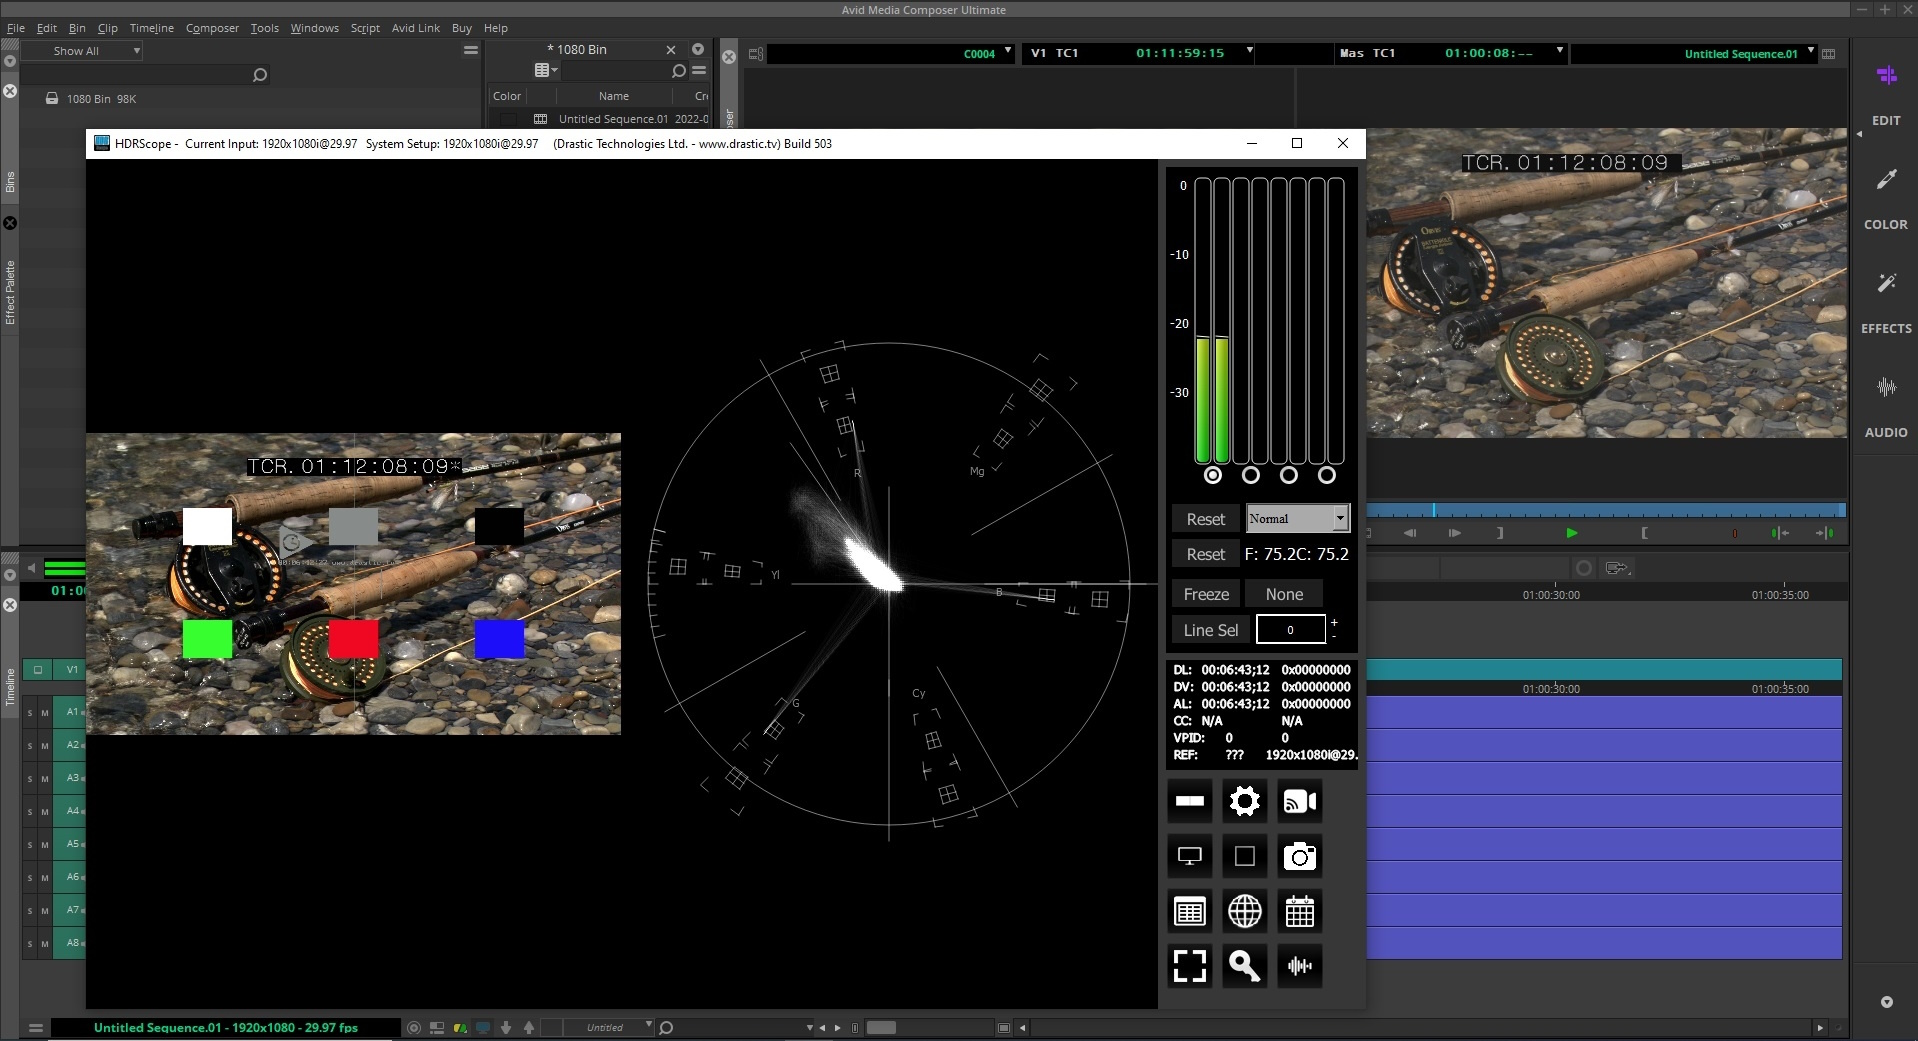Viewport: 1918px width, 1041px height.
Task: Open the C0004 clip name dropdown
Action: [1008, 51]
